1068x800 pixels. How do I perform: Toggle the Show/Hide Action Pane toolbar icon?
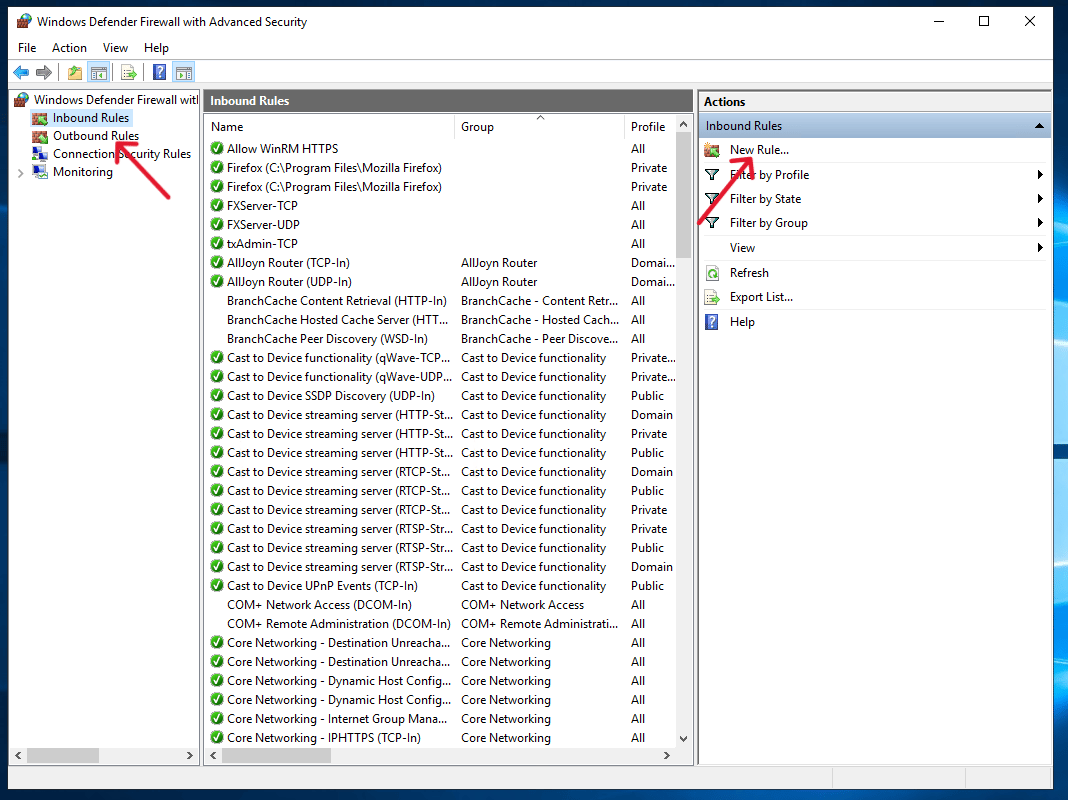[184, 72]
